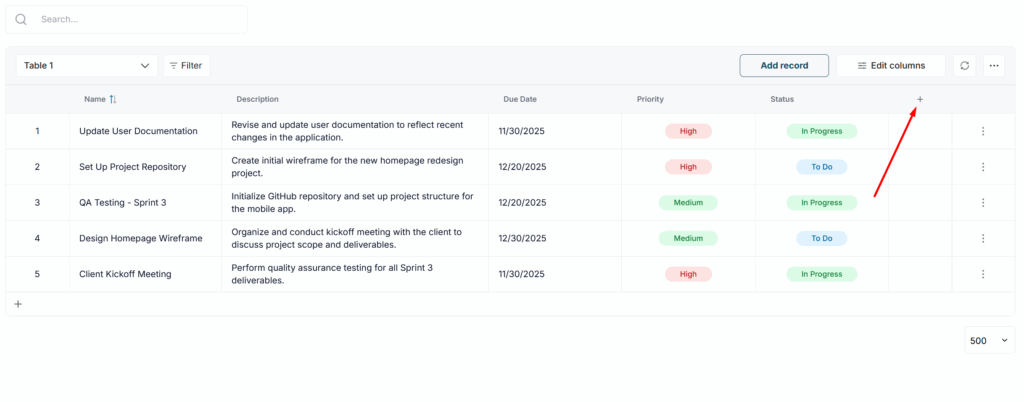Viewport: 1024px width, 402px height.
Task: Sort by Name column arrows icon
Action: tap(113, 99)
